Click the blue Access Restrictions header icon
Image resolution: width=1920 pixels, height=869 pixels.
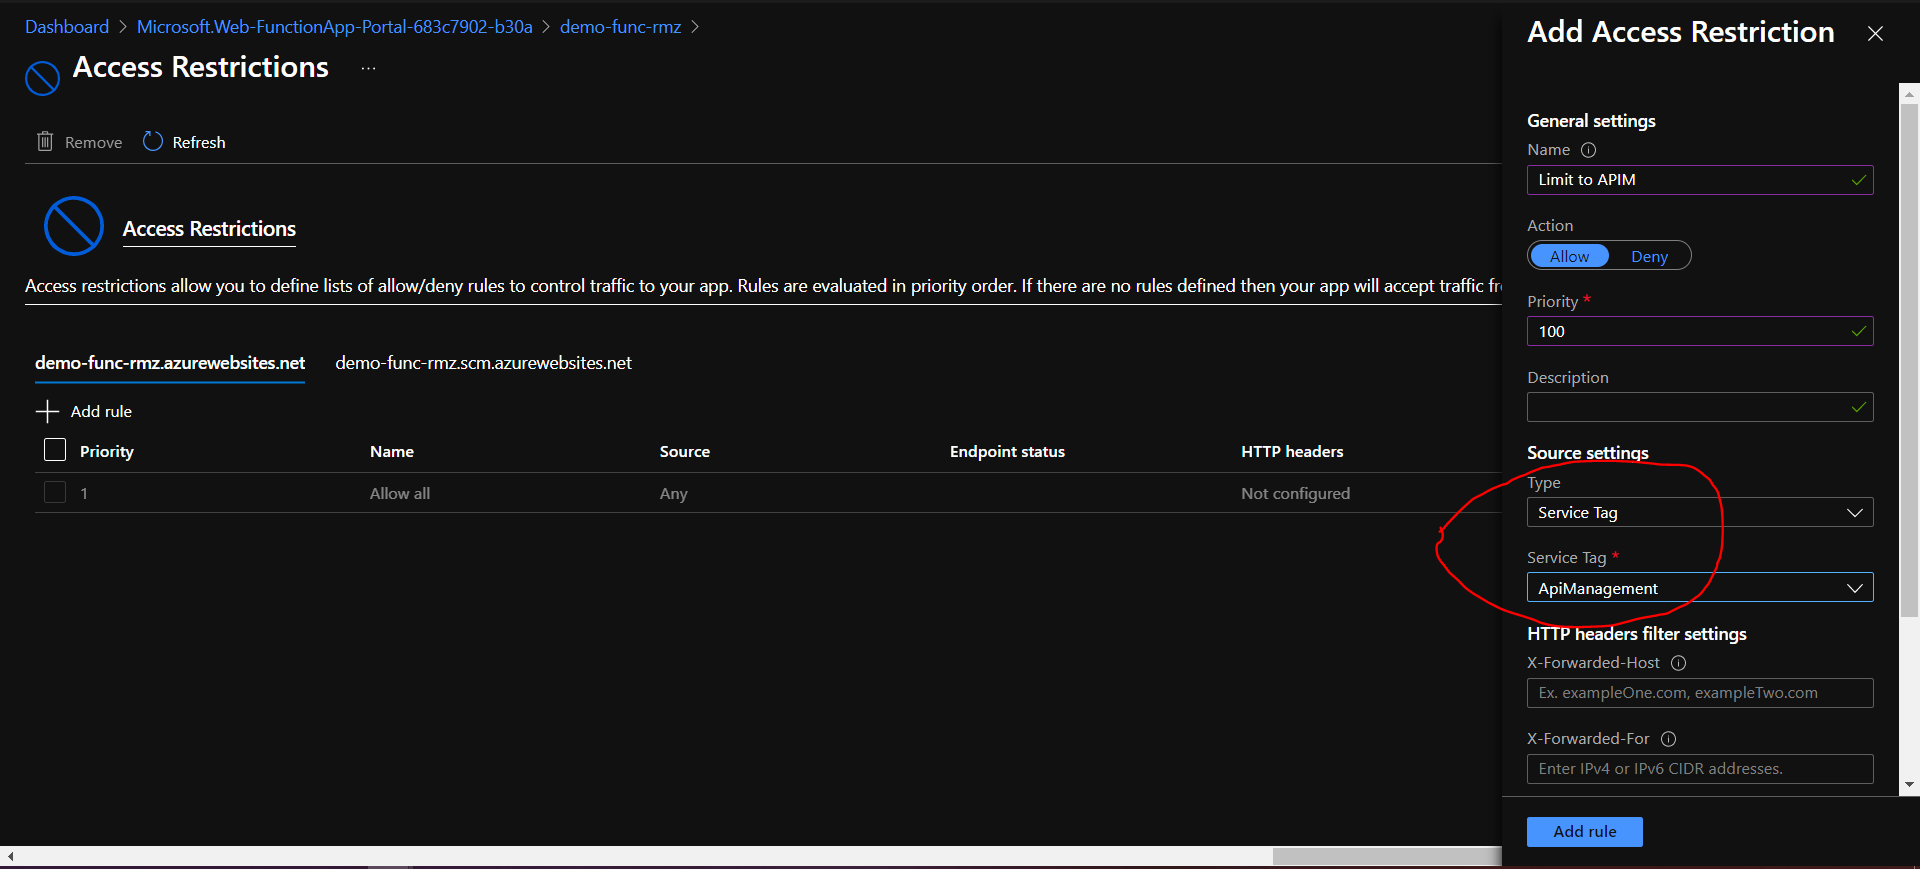[x=42, y=78]
